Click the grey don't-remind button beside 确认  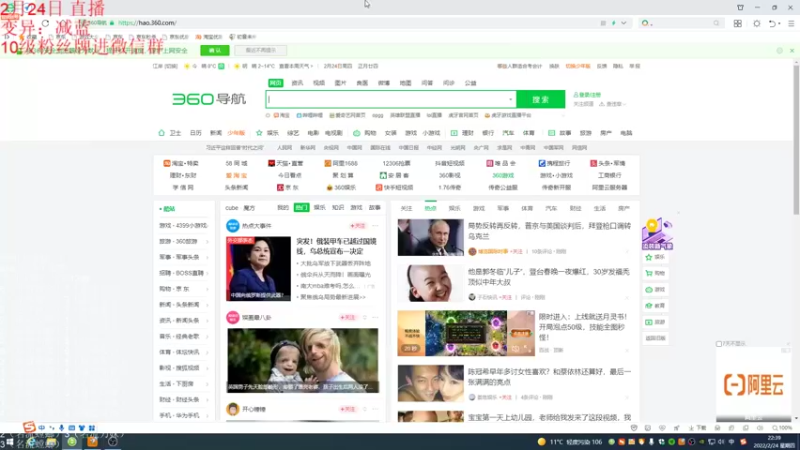[261, 51]
